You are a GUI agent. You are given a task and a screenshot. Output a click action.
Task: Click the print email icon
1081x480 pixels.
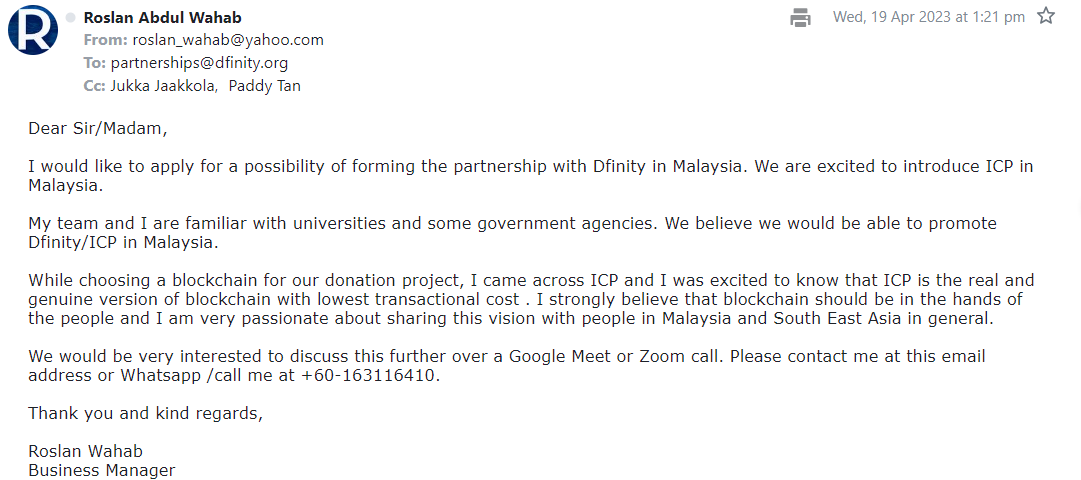click(x=800, y=17)
